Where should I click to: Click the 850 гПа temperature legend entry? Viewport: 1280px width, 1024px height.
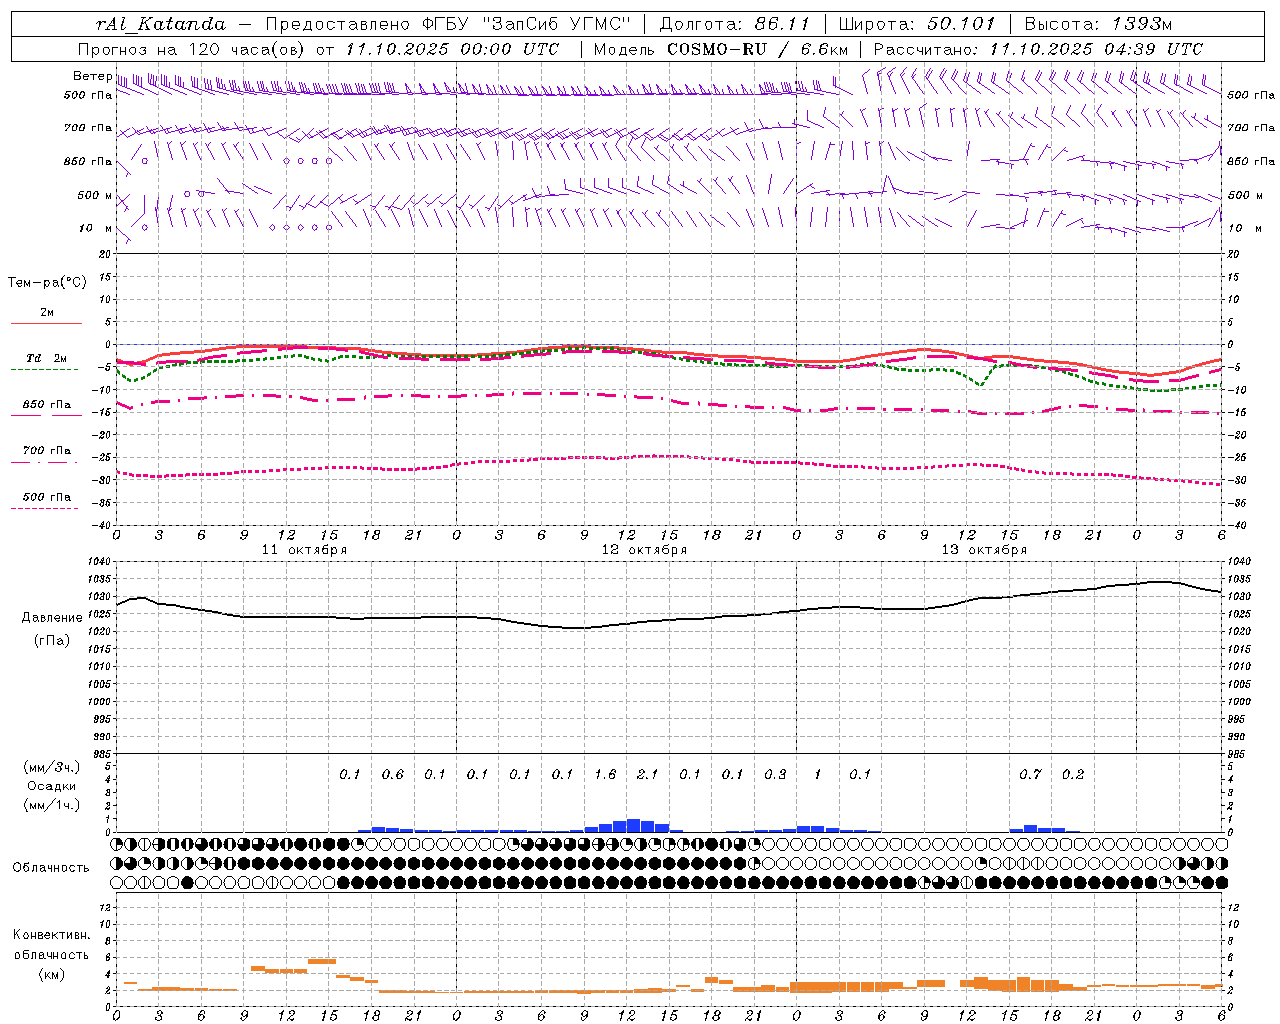pyautogui.click(x=46, y=405)
